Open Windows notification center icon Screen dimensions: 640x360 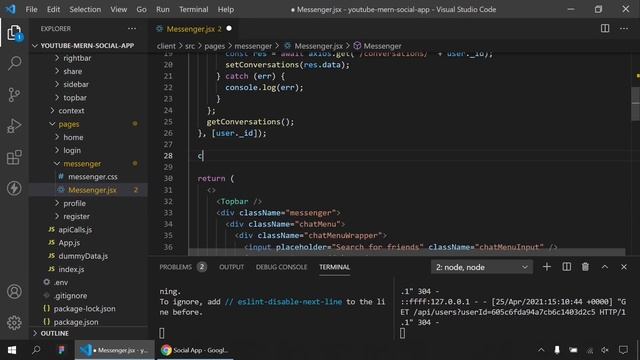point(623,350)
